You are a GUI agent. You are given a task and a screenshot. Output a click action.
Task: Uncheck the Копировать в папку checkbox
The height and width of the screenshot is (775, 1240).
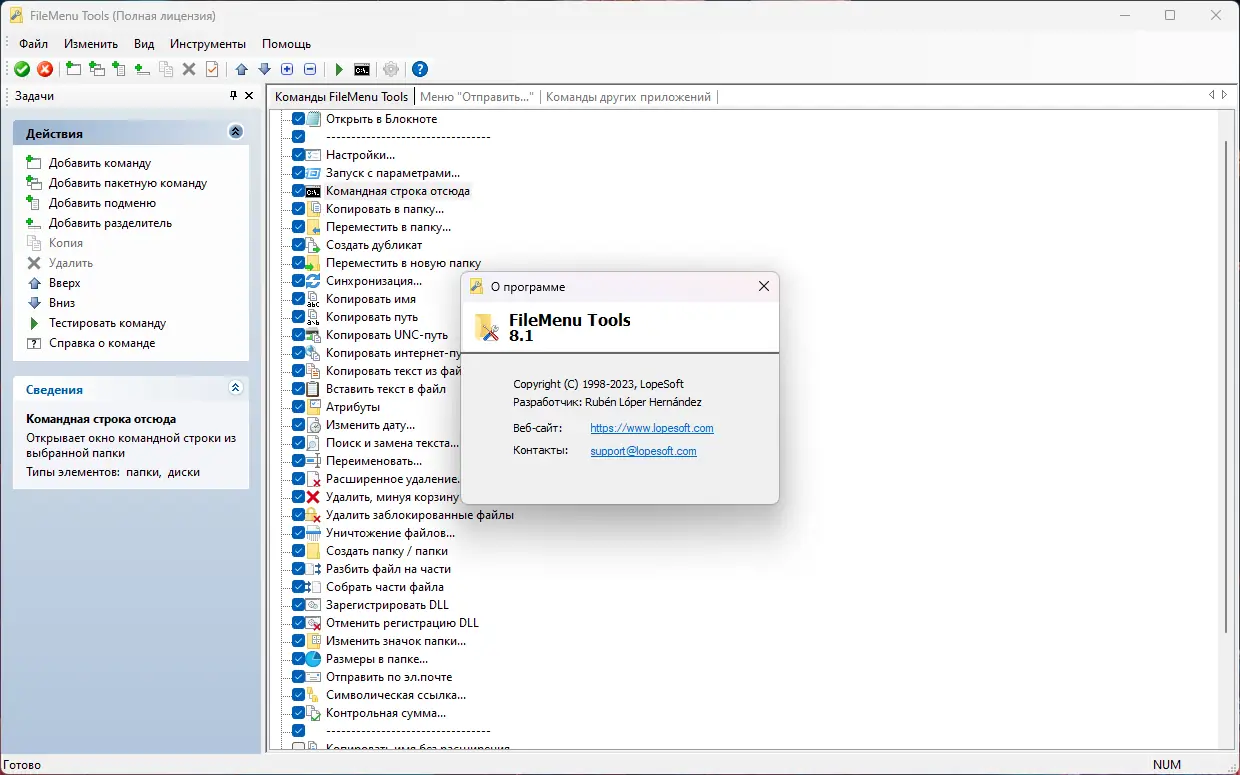tap(298, 209)
